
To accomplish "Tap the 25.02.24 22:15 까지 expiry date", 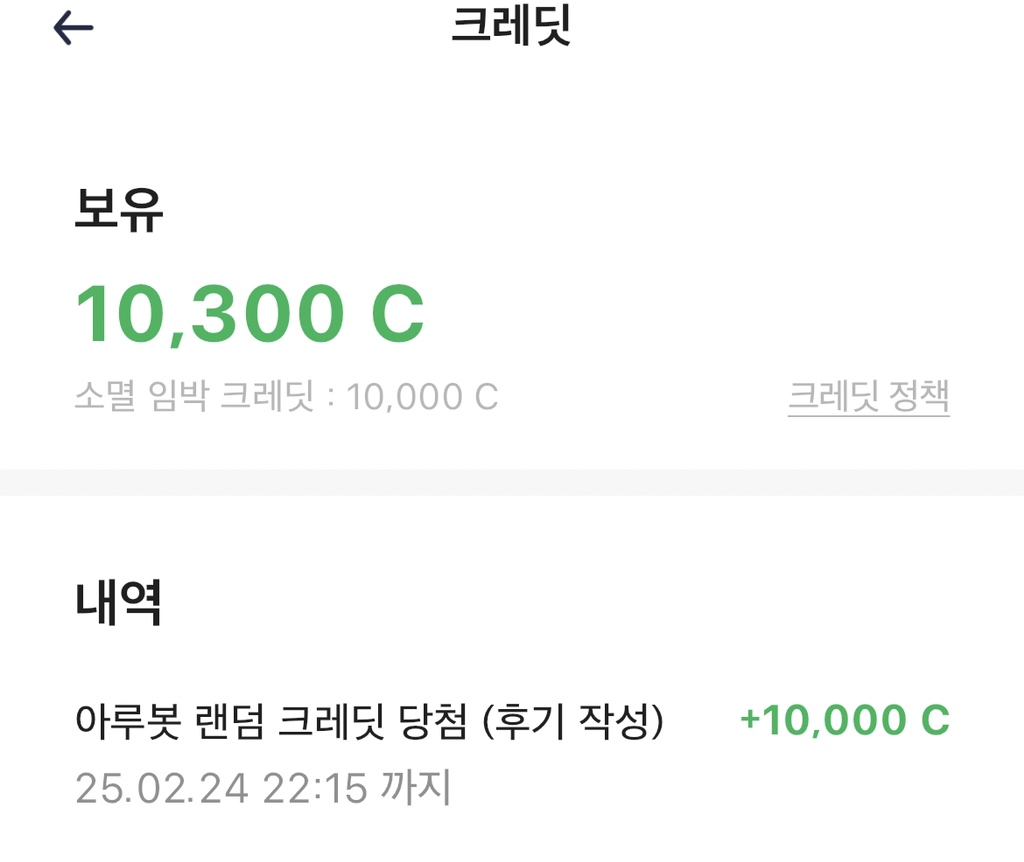I will [x=264, y=788].
